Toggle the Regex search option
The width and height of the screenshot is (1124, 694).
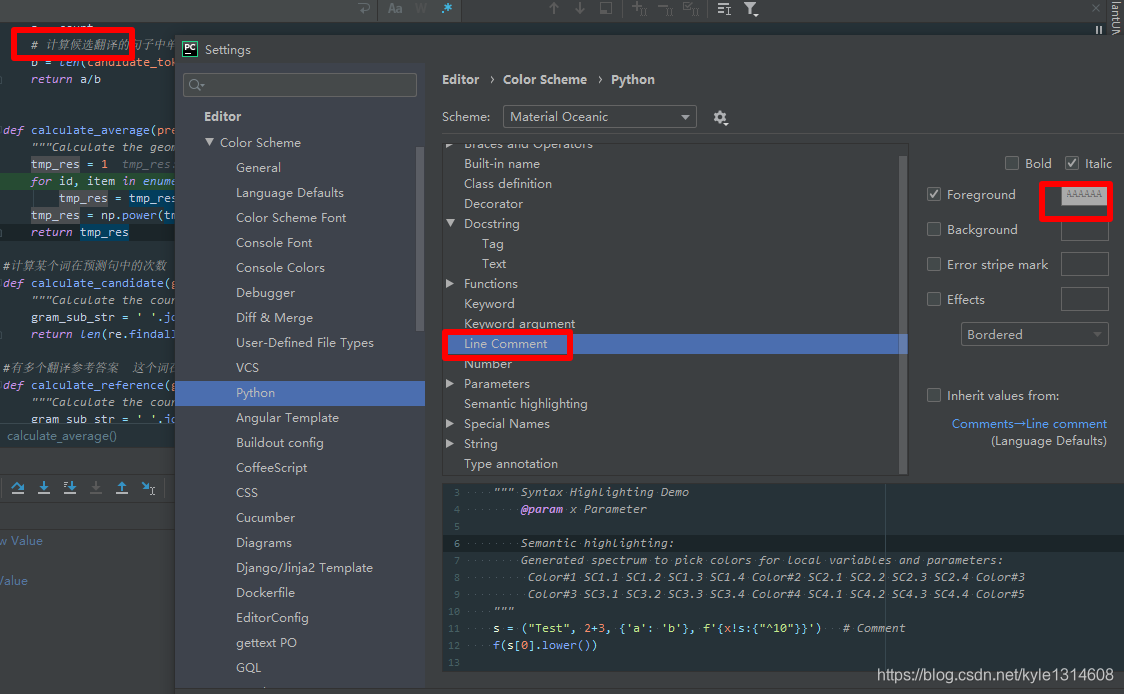(x=447, y=9)
